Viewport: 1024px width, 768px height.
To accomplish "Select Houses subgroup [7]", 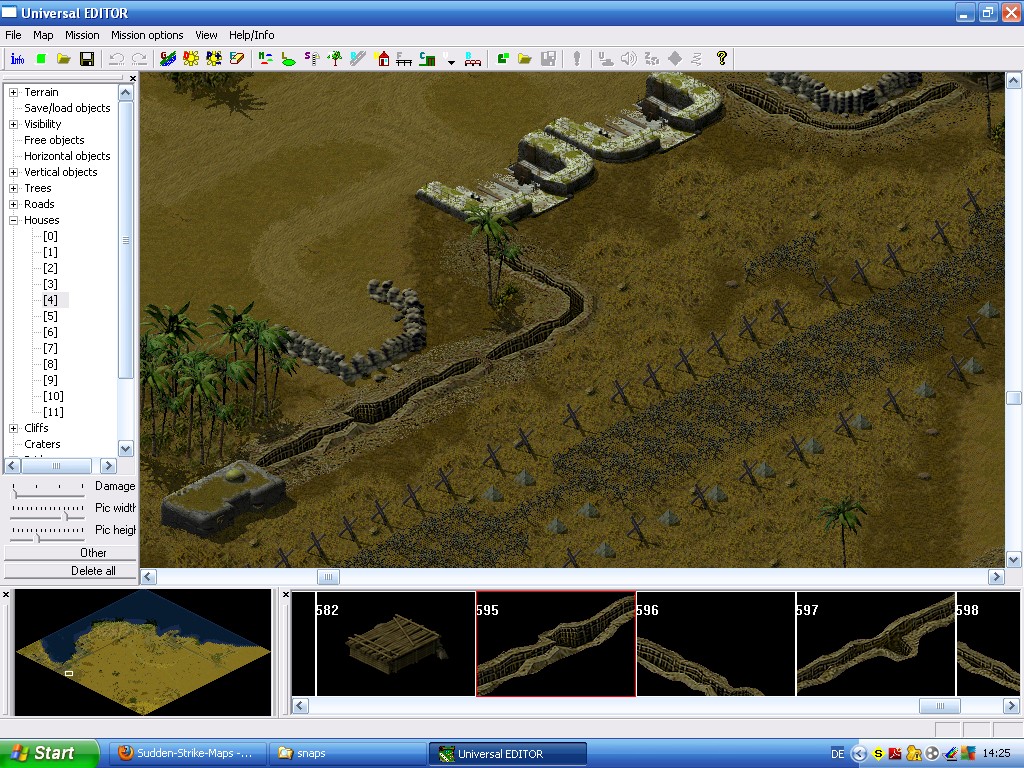I will 50,348.
